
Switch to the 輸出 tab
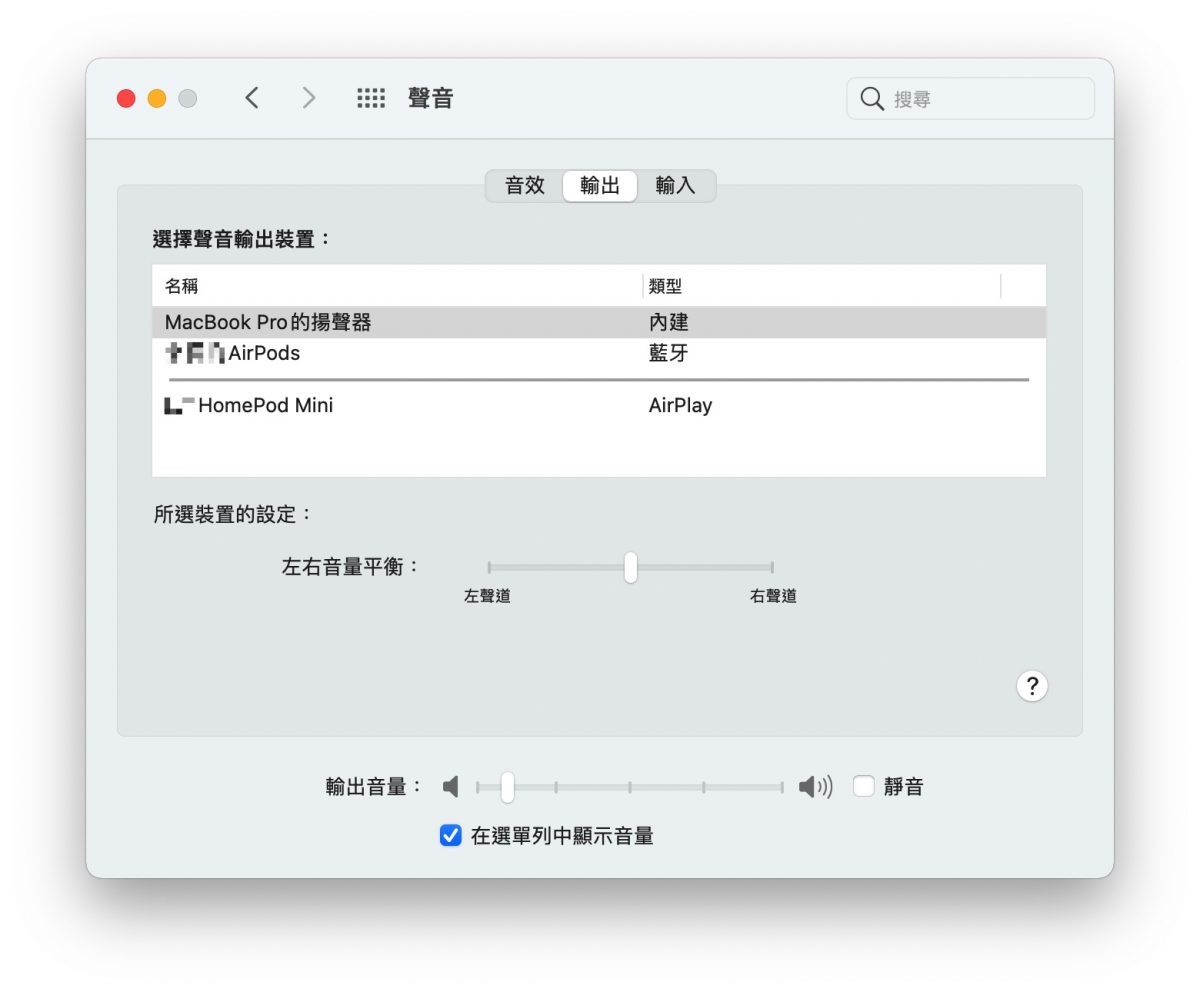600,186
